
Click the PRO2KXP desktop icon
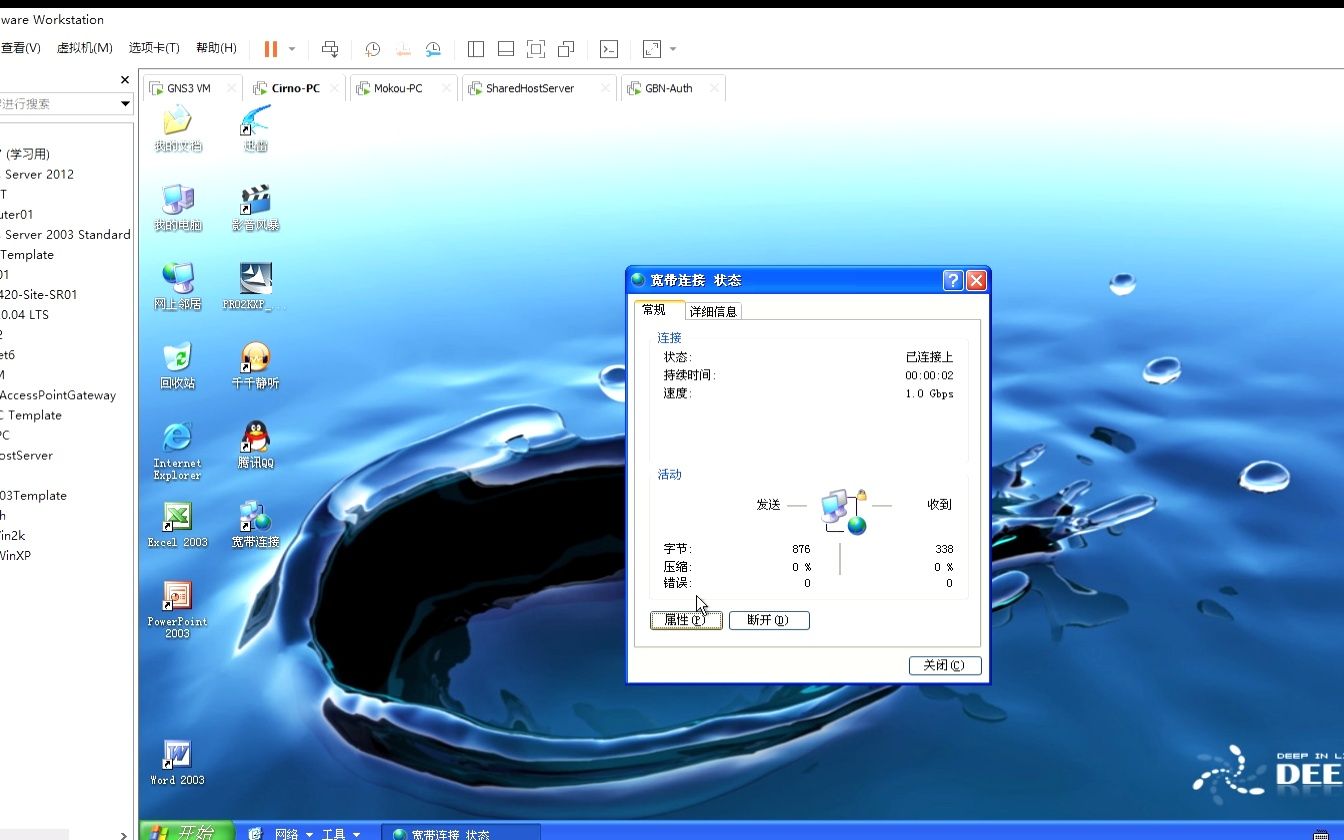(255, 287)
